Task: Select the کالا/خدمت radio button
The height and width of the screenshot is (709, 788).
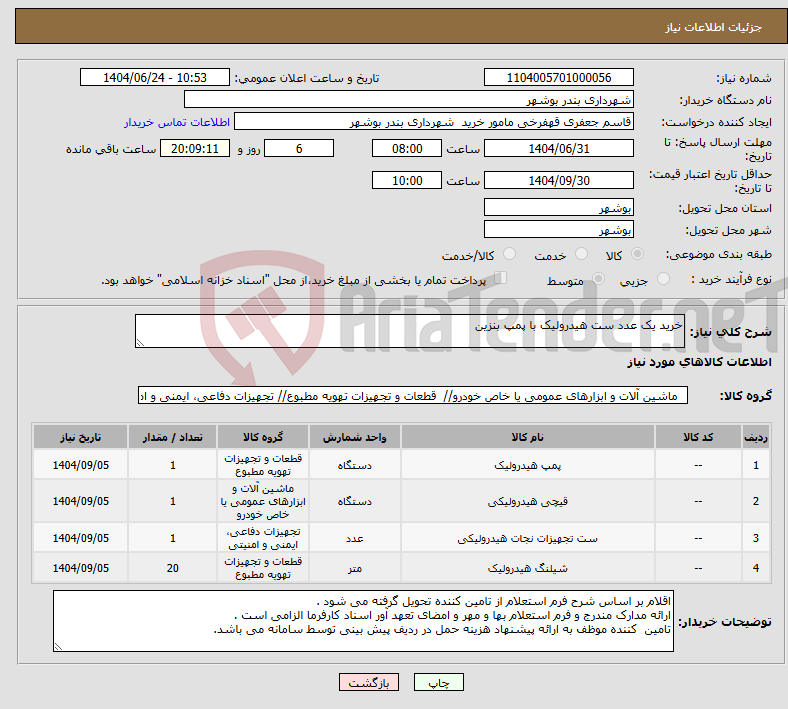Action: 510,254
